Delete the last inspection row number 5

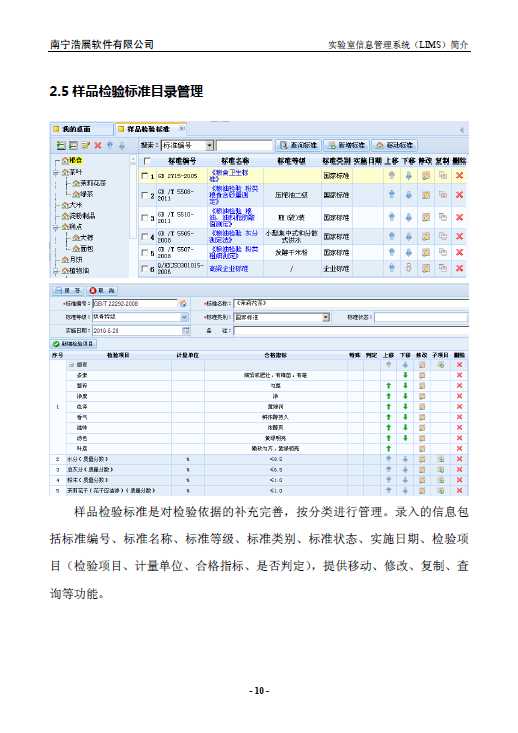point(459,491)
